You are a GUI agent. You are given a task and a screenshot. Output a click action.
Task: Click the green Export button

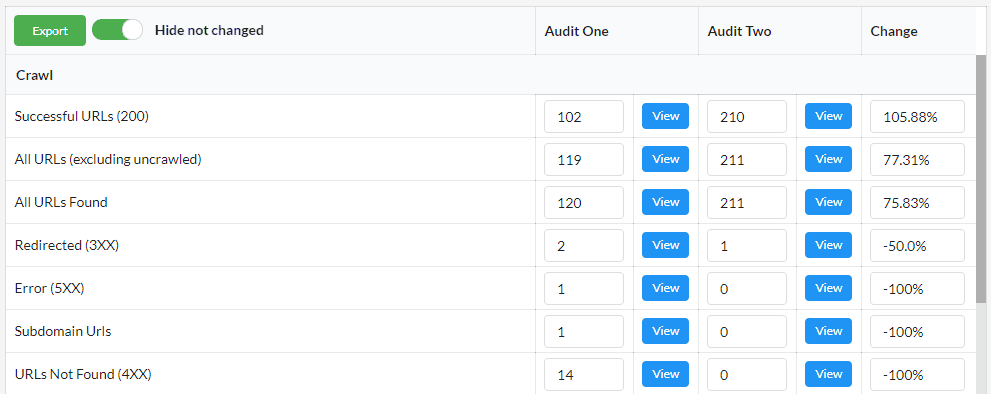coord(50,30)
